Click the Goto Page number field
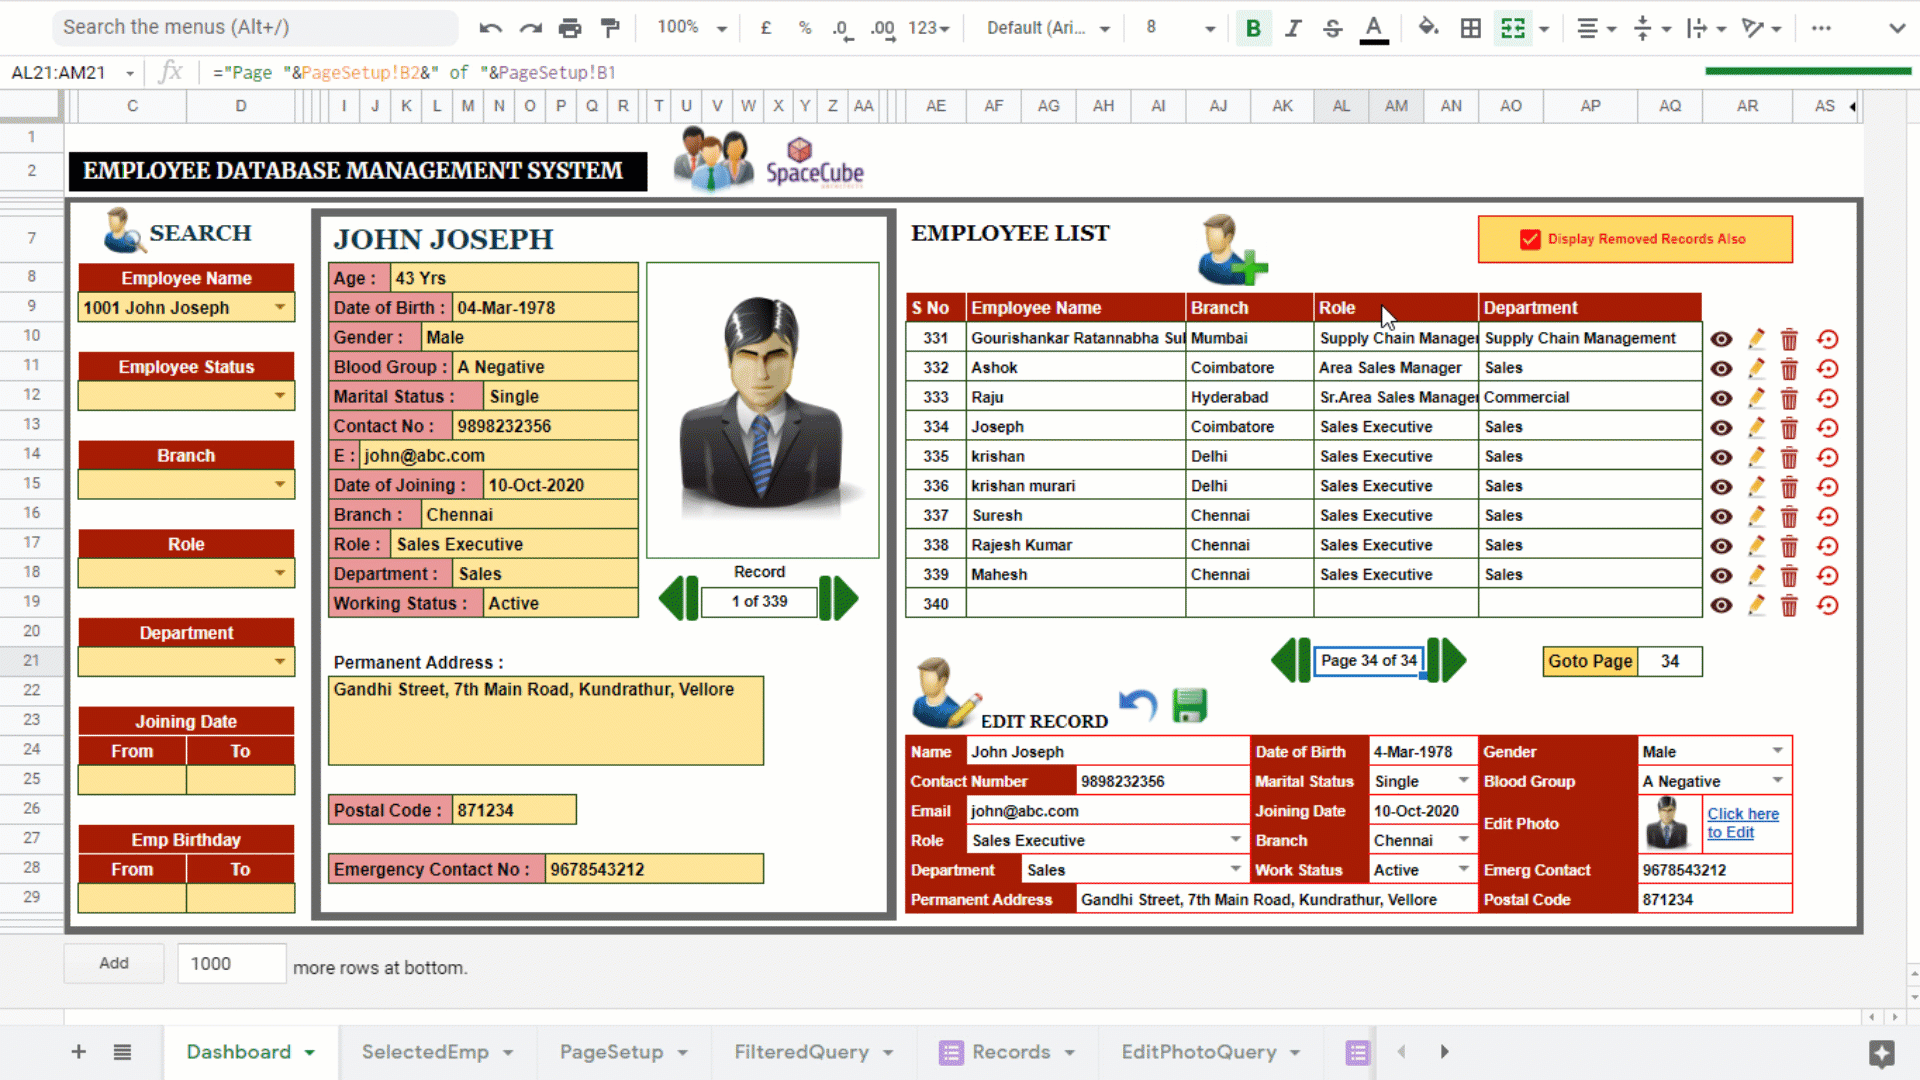 pyautogui.click(x=1670, y=661)
